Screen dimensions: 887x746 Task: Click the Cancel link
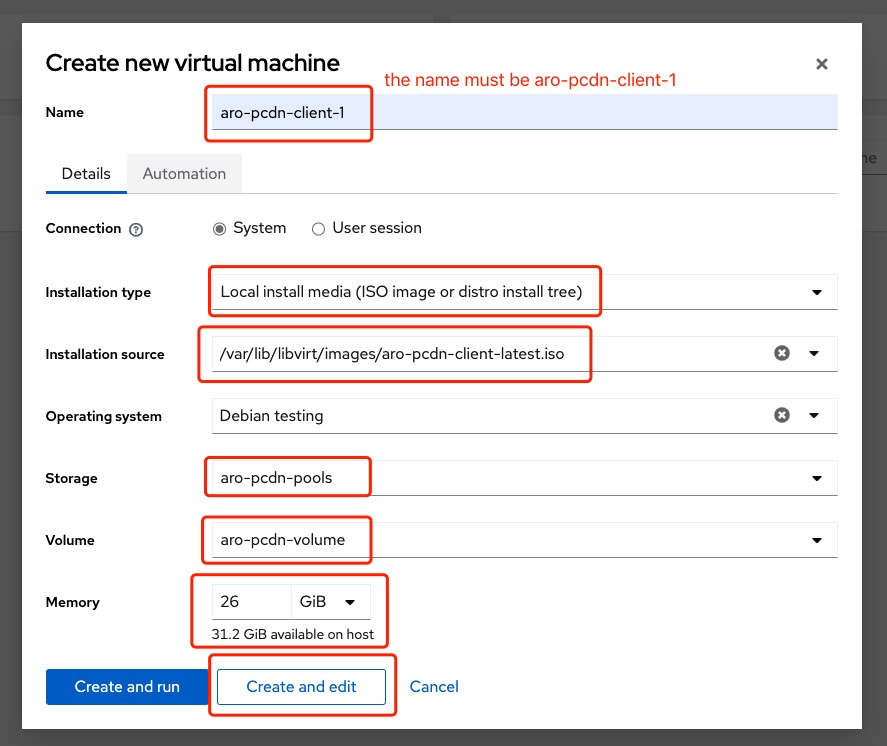coord(434,686)
